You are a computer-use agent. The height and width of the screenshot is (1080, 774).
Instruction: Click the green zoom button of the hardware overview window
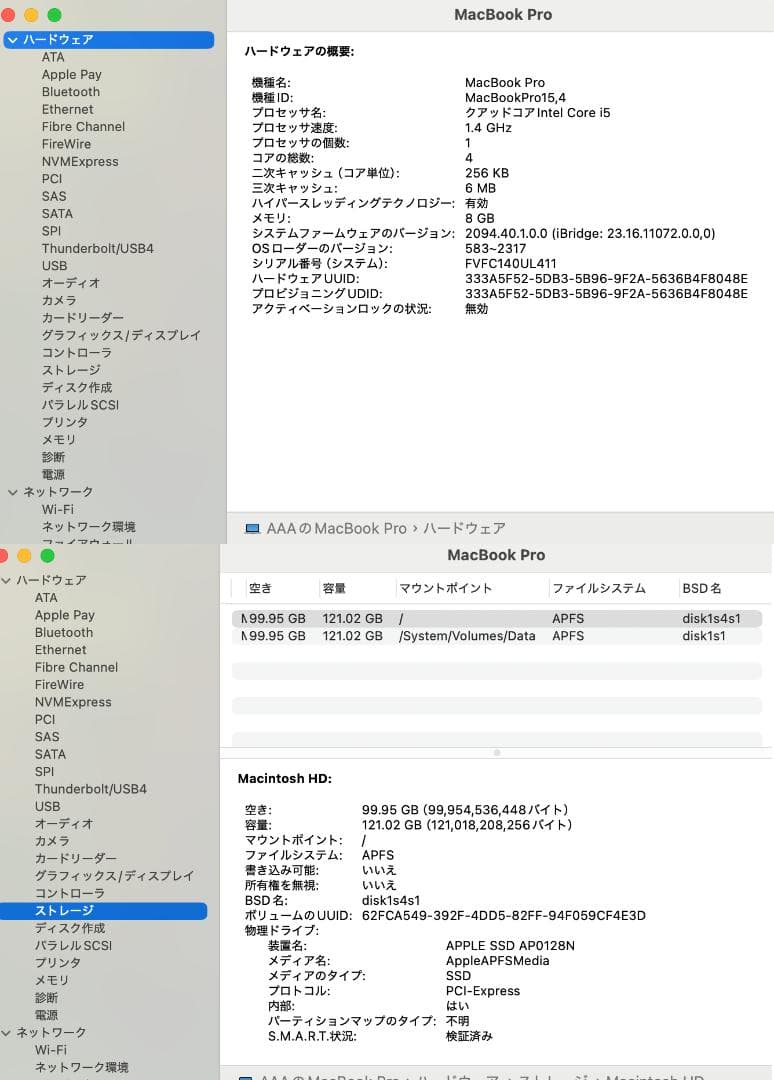tap(54, 15)
